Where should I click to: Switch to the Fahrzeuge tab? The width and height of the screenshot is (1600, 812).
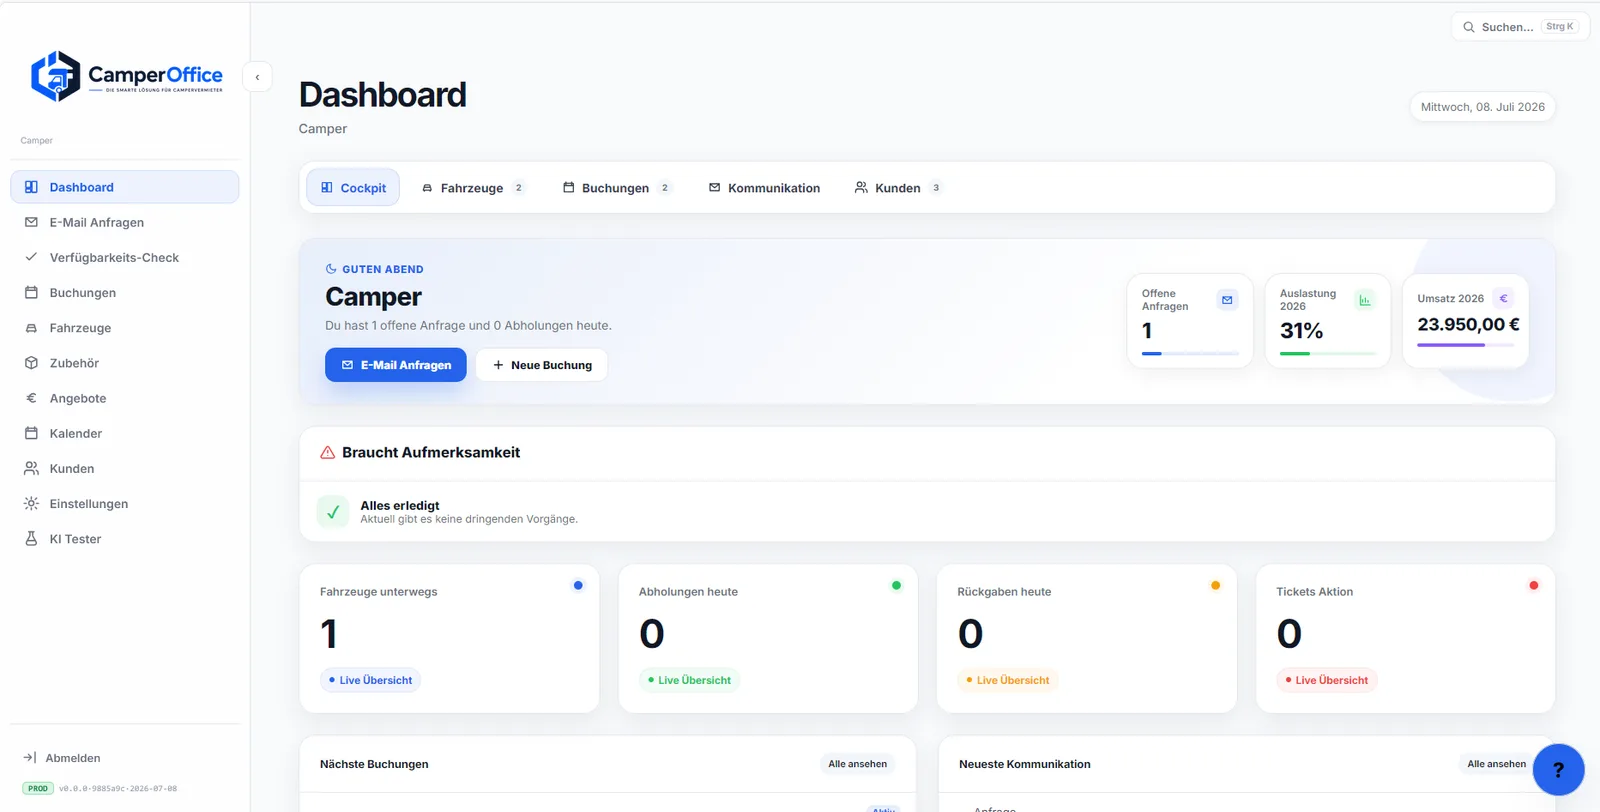click(472, 188)
